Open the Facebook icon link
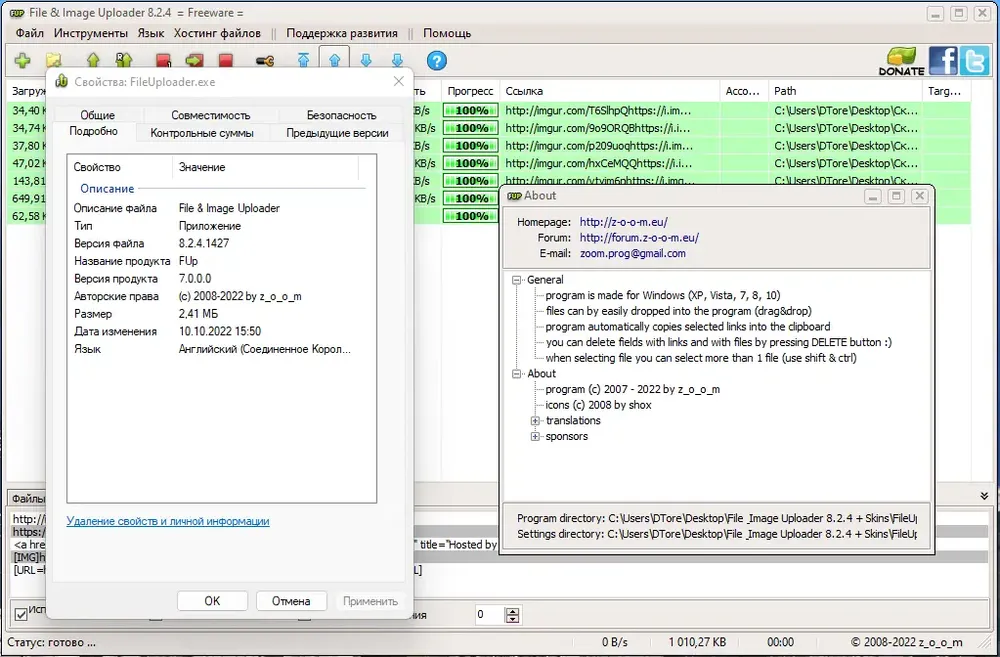1000x657 pixels. coord(943,61)
